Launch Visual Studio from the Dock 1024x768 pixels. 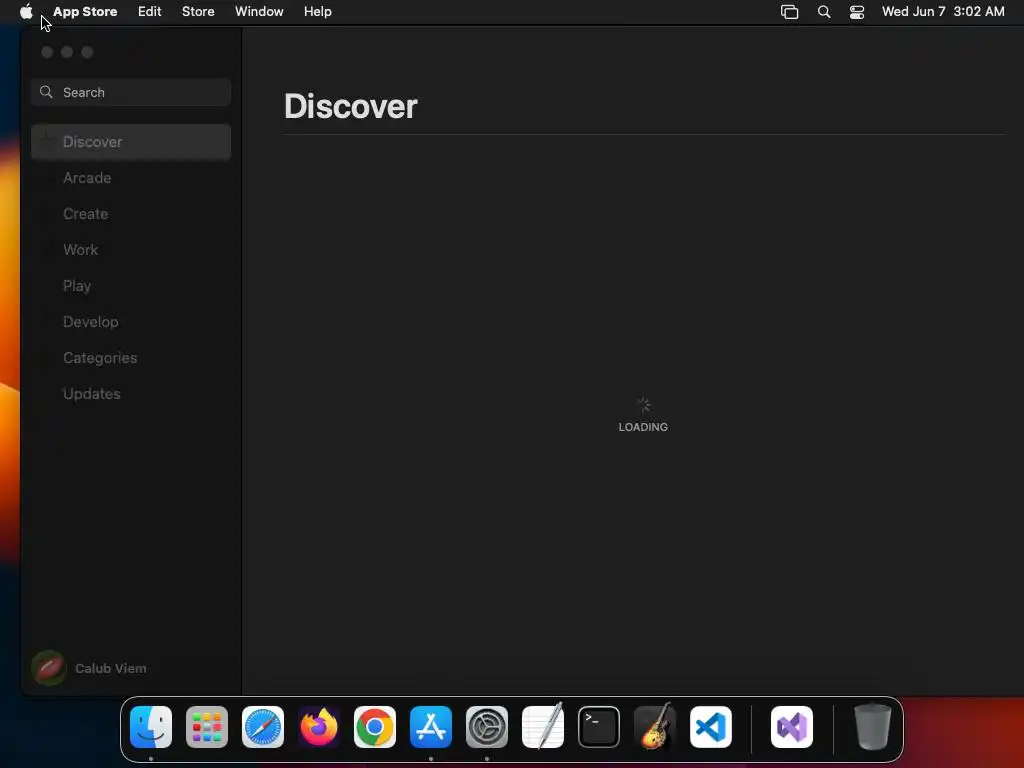tap(792, 727)
